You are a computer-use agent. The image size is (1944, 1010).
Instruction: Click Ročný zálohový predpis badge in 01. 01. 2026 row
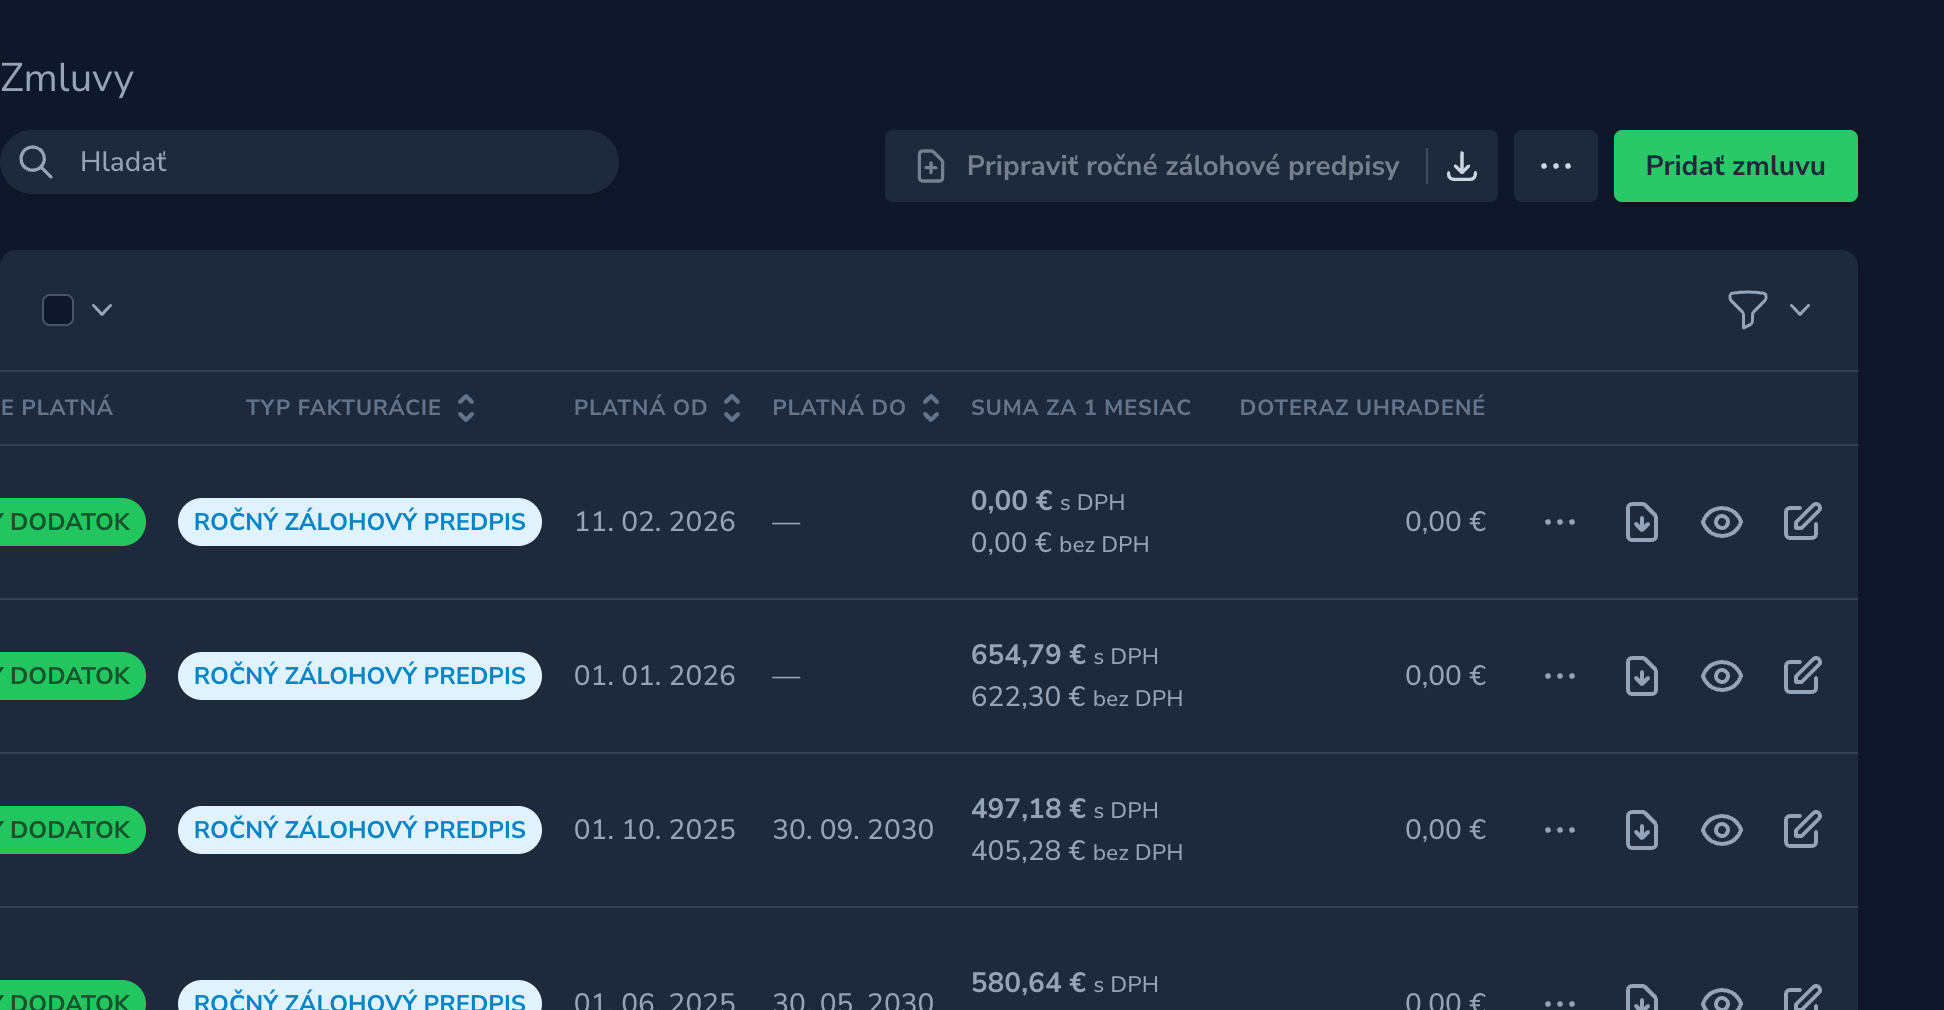click(360, 676)
